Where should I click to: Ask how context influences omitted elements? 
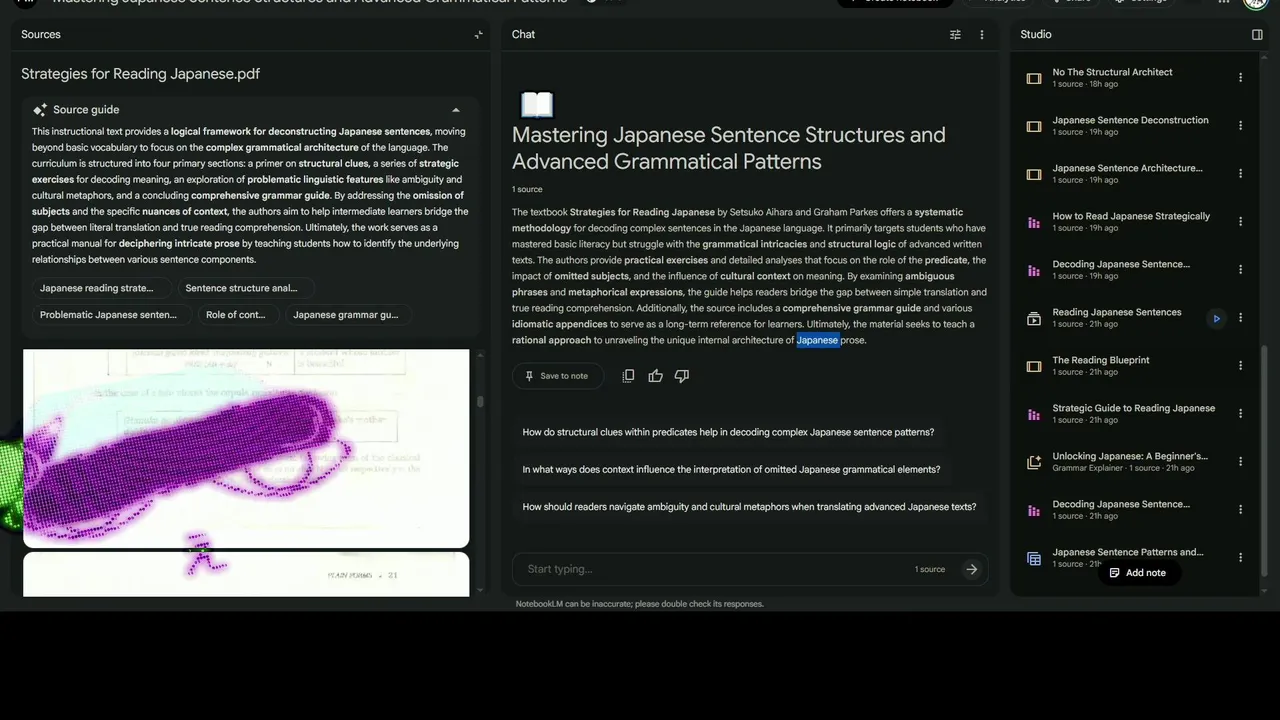(x=731, y=469)
